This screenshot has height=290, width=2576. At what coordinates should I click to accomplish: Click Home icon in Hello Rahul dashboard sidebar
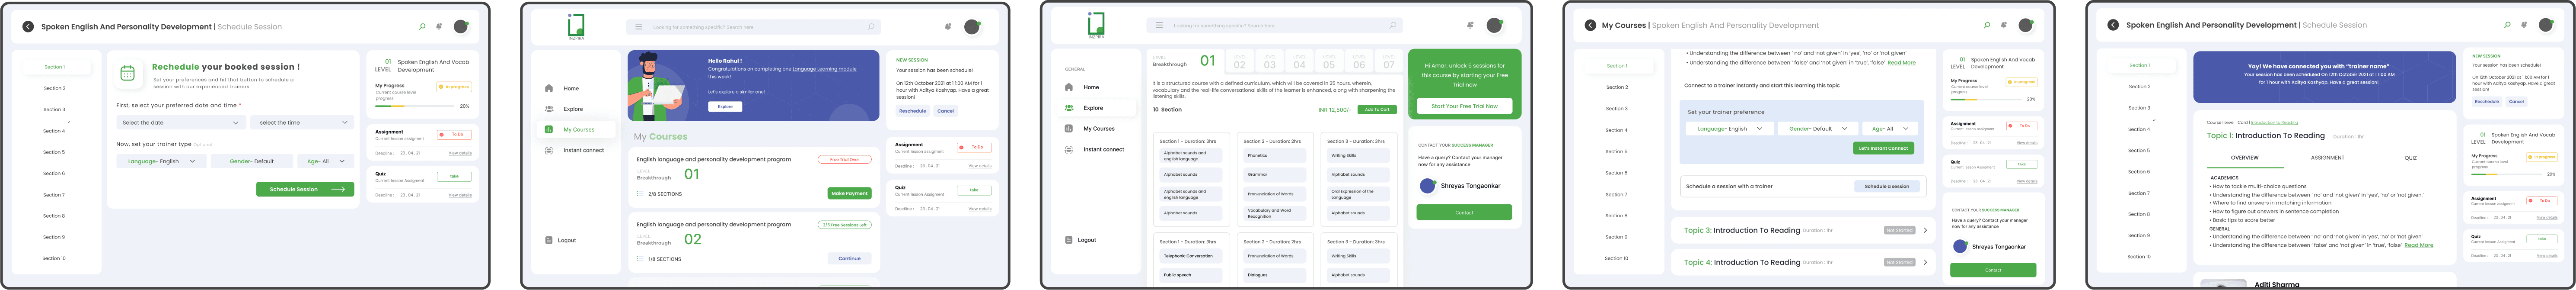pos(549,88)
